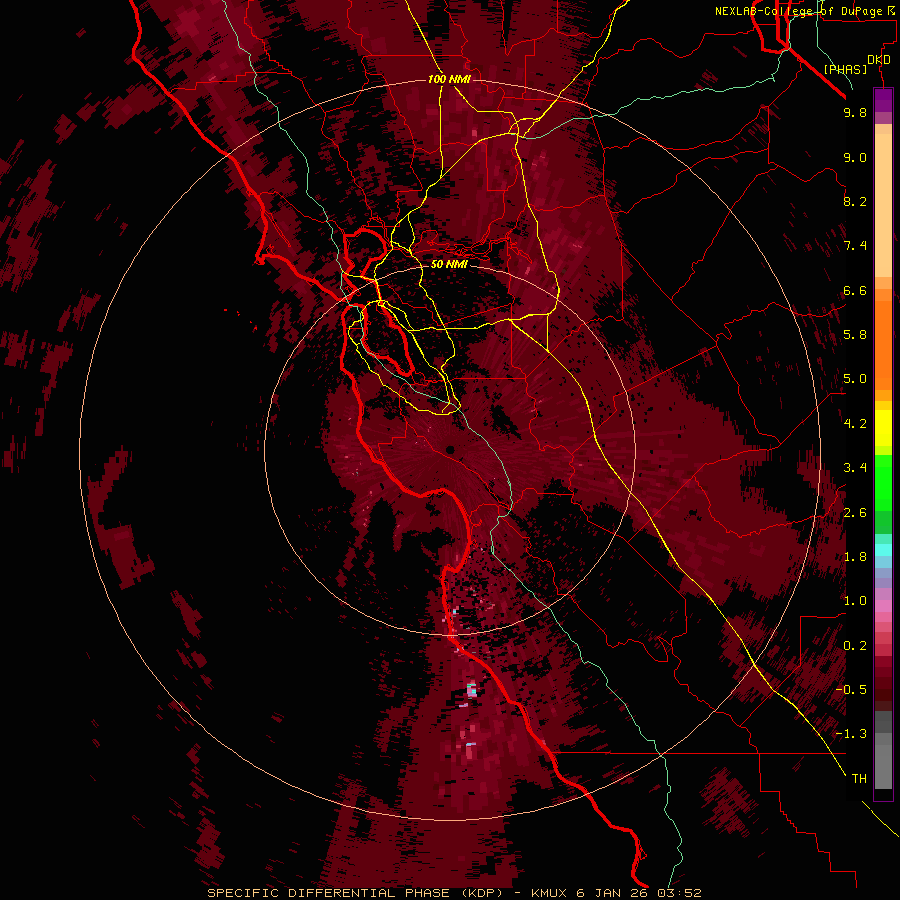This screenshot has height=900, width=900.
Task: Click the -1.3 scale value
Action: [851, 734]
